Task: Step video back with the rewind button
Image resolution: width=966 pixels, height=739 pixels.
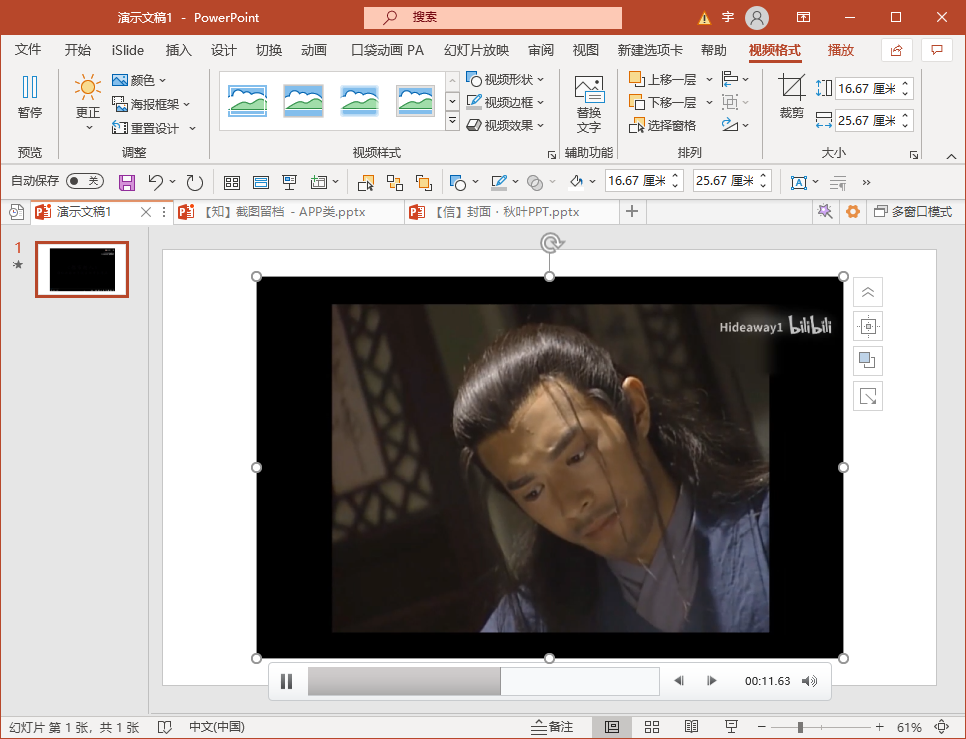Action: [x=679, y=681]
